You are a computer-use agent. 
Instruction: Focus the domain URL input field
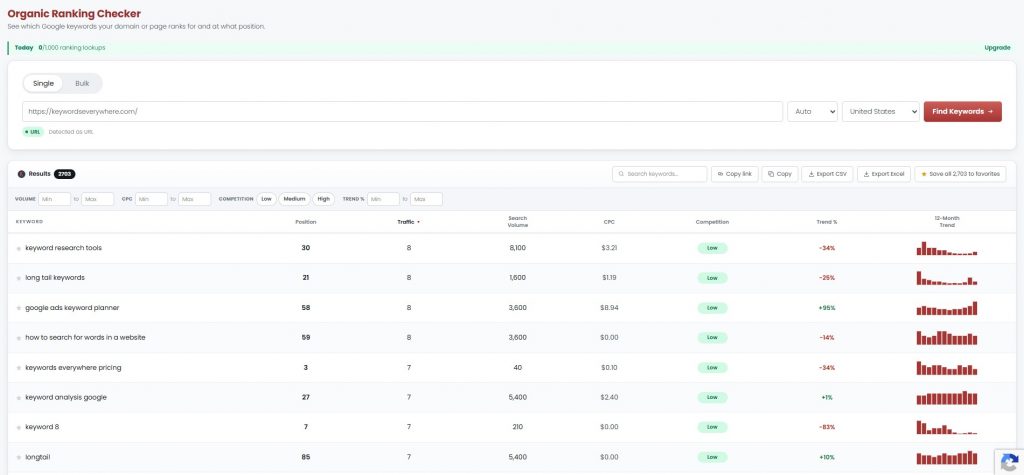pos(402,112)
